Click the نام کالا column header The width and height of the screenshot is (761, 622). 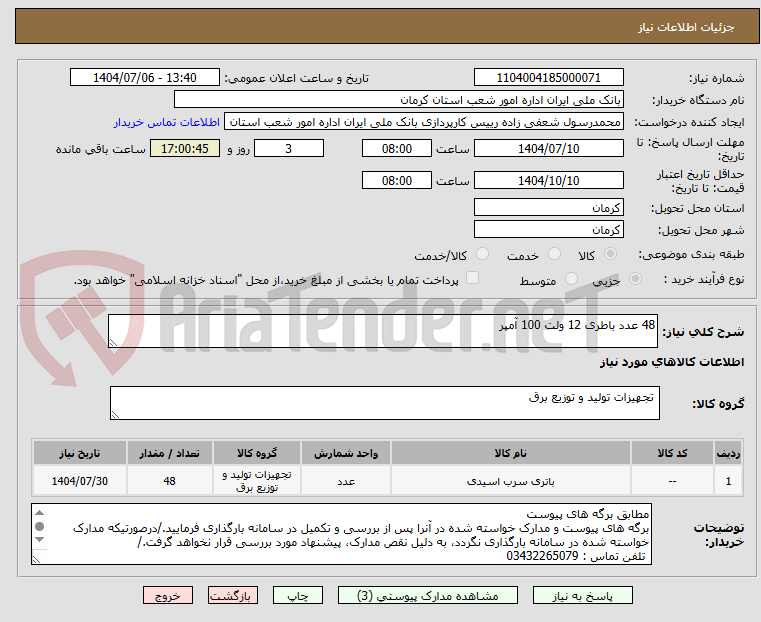tap(511, 453)
